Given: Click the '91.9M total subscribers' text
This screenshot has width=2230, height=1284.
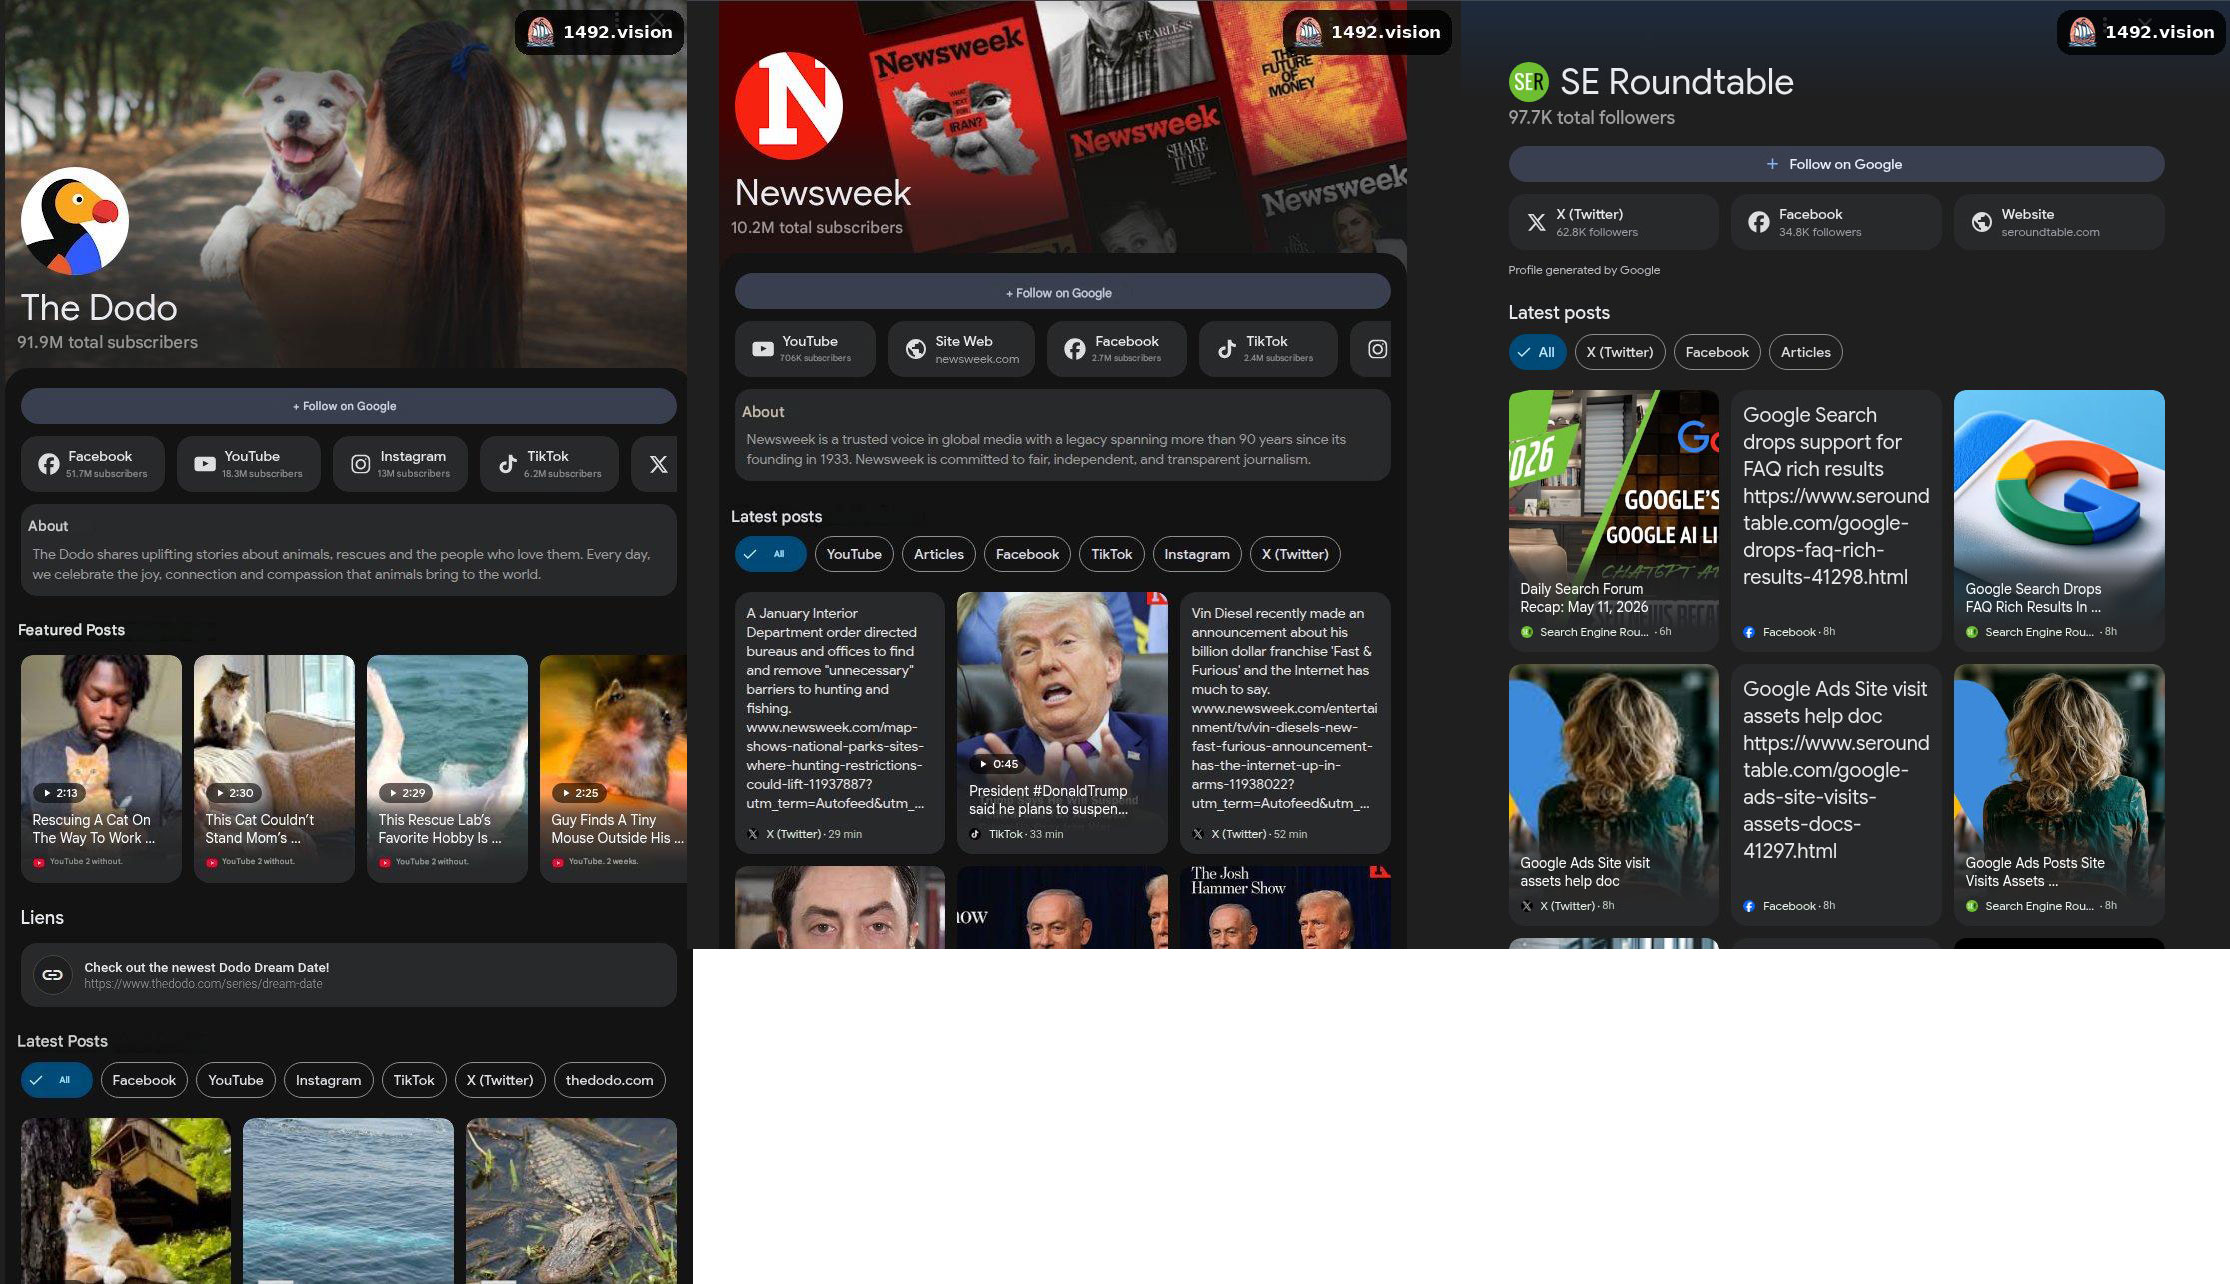Looking at the screenshot, I should tap(108, 342).
